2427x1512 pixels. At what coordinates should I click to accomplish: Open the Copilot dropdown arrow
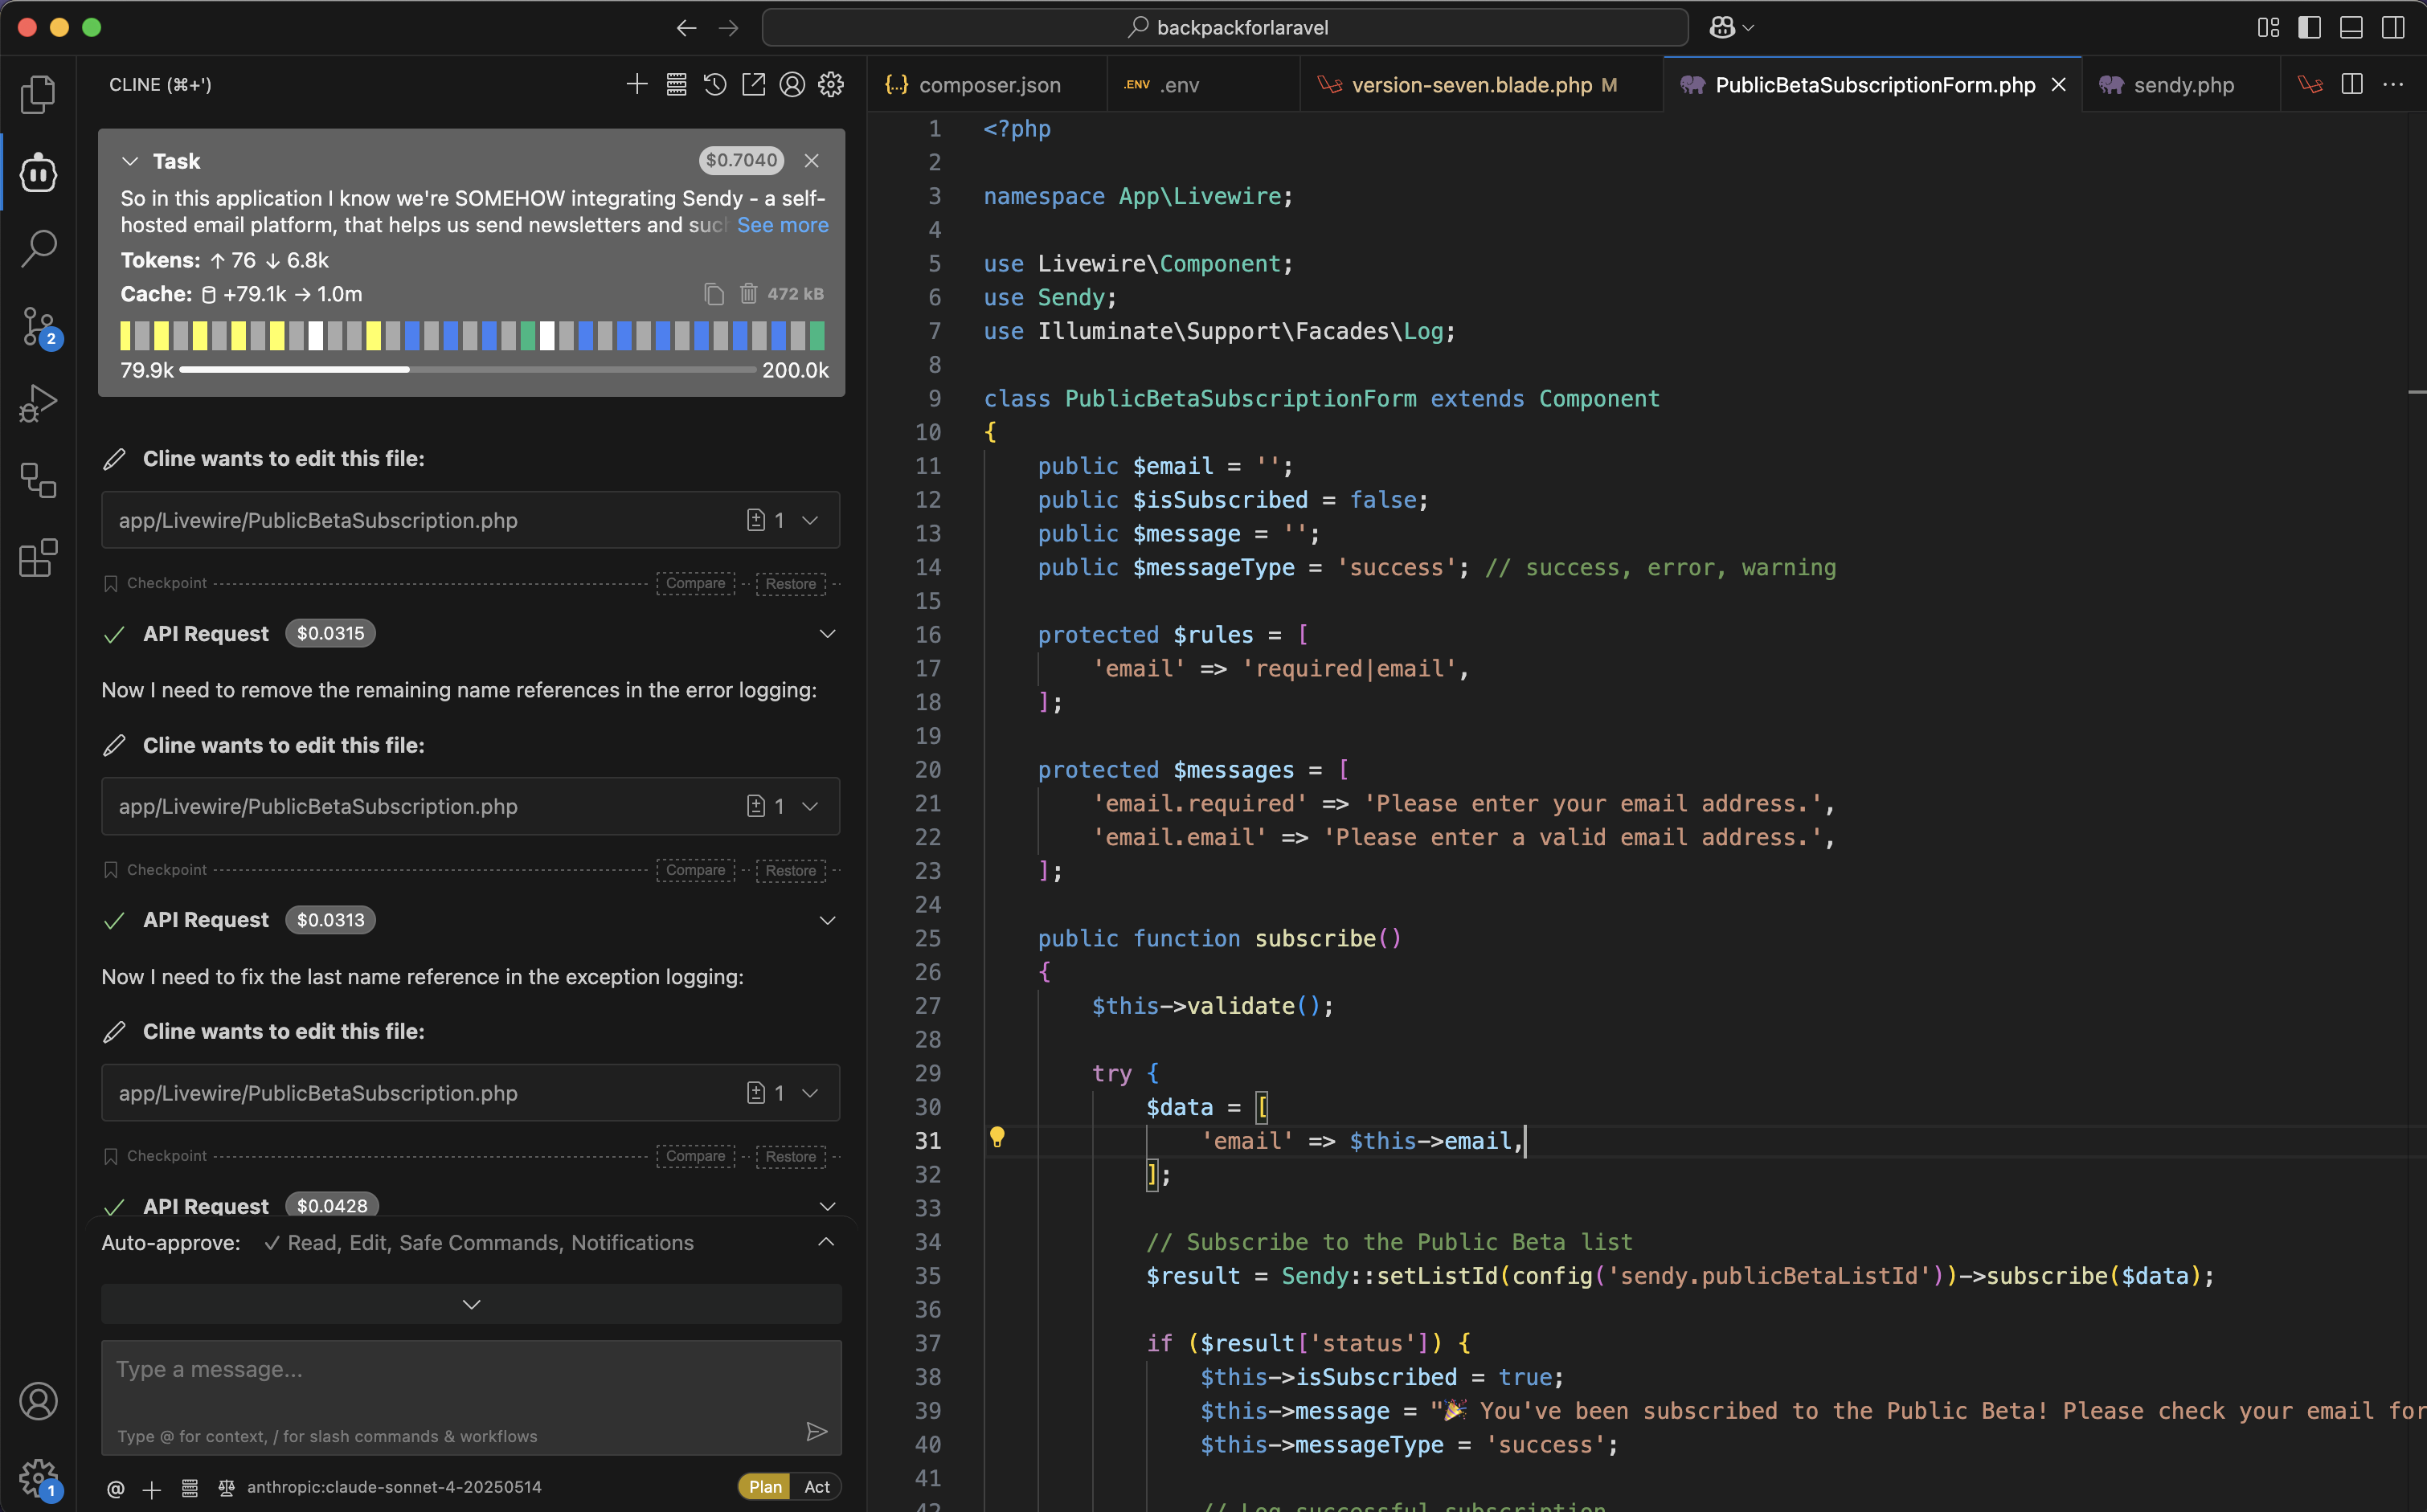pyautogui.click(x=1748, y=28)
